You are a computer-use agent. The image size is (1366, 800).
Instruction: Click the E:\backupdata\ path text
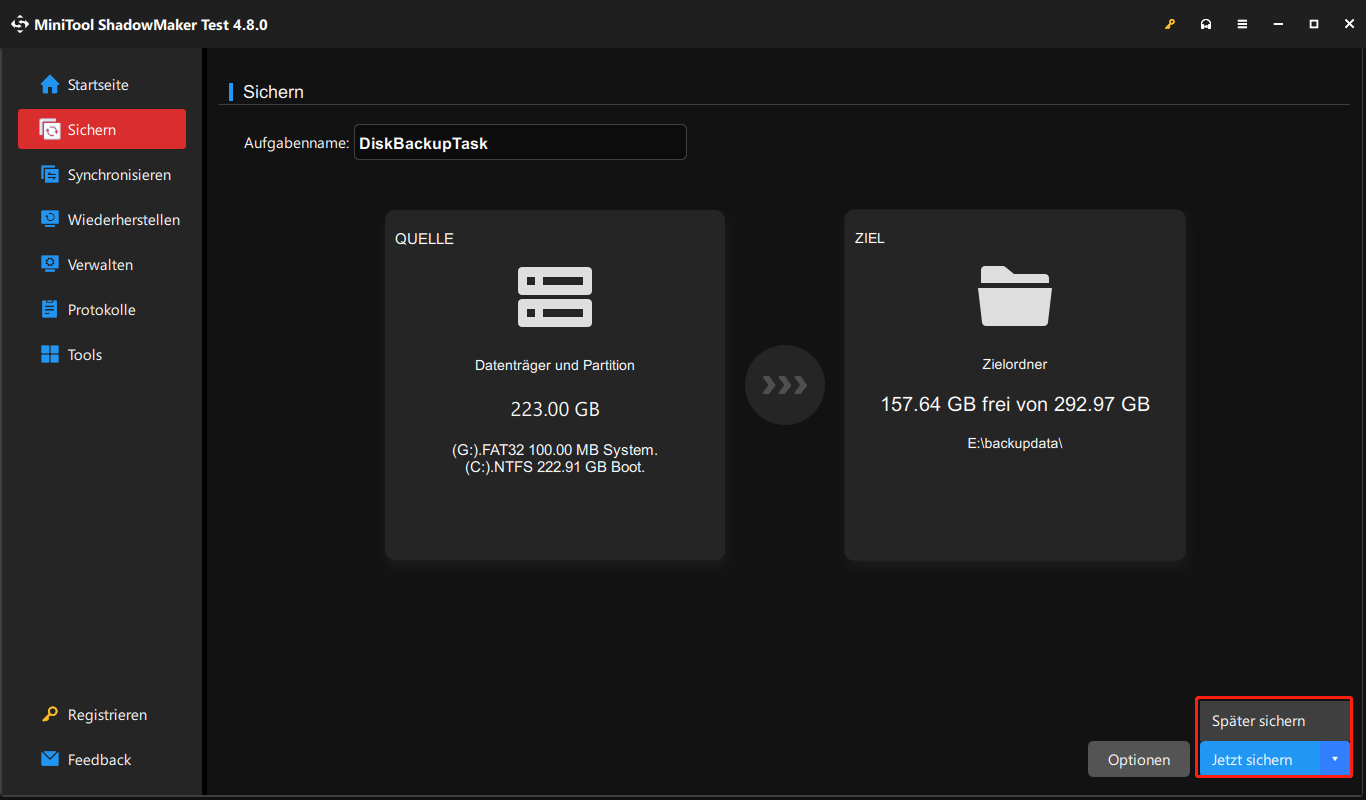(1015, 442)
